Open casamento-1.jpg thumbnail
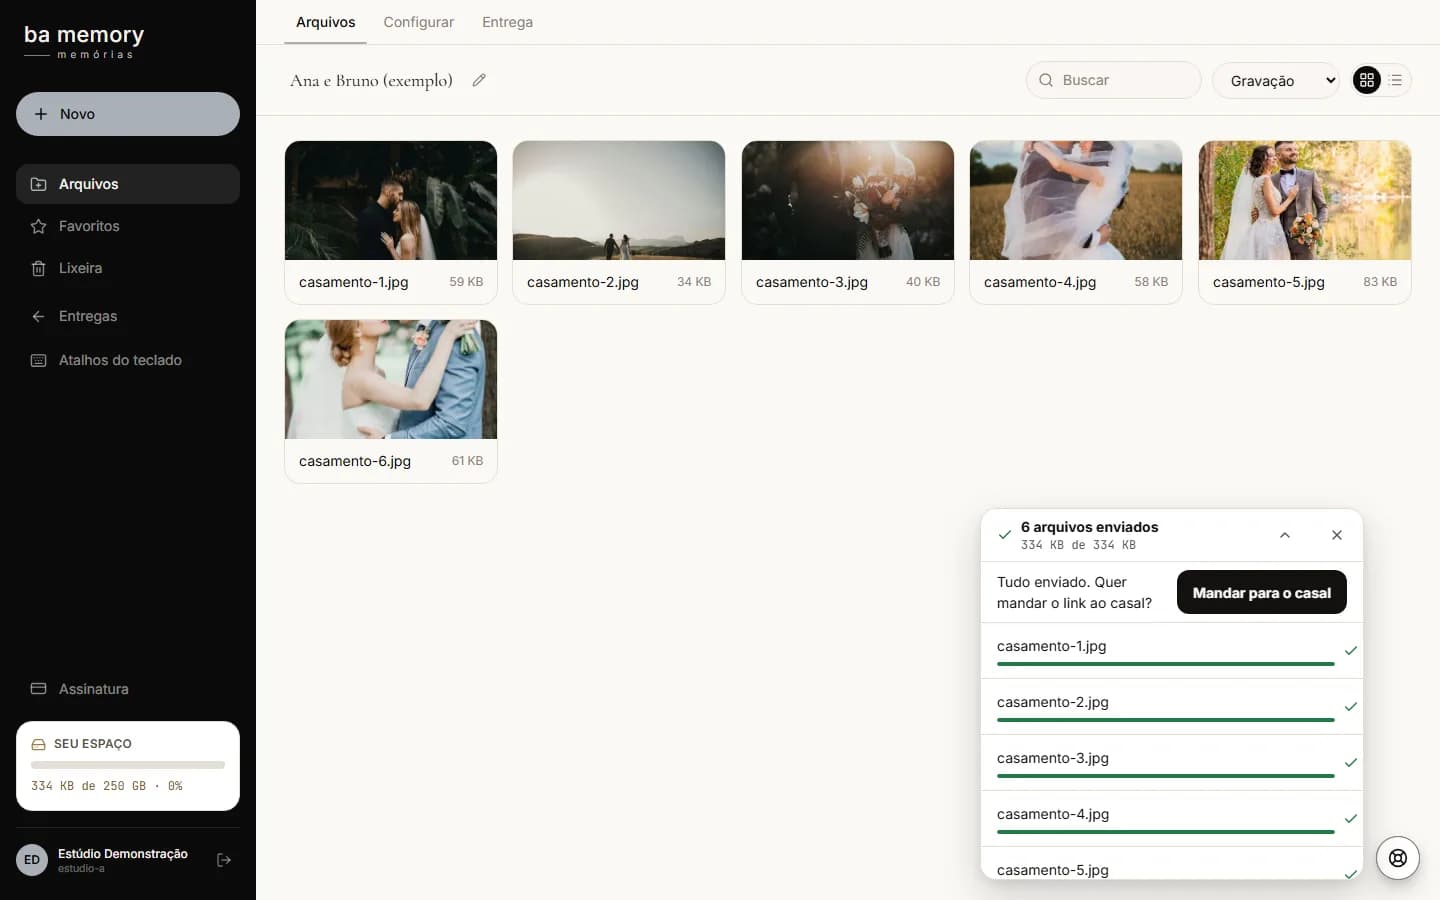Image resolution: width=1440 pixels, height=900 pixels. click(x=391, y=200)
